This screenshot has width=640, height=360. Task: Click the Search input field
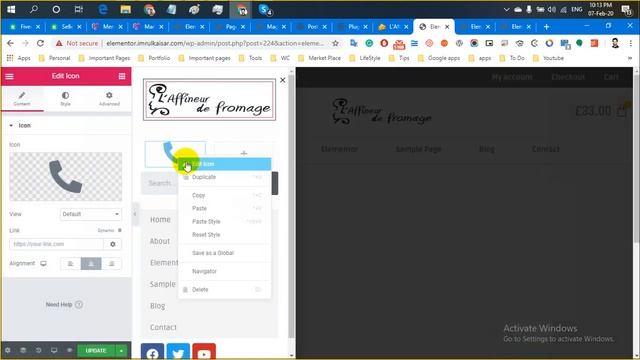pos(160,183)
